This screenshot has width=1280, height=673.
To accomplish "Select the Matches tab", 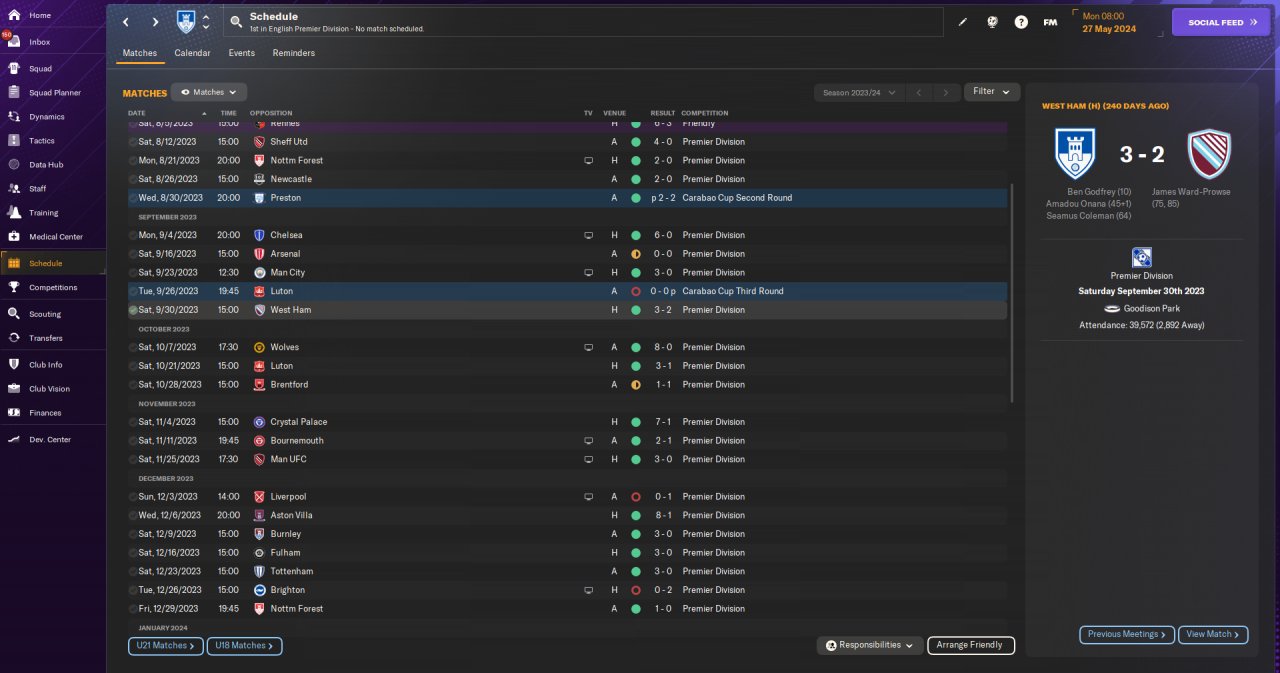I will point(140,53).
